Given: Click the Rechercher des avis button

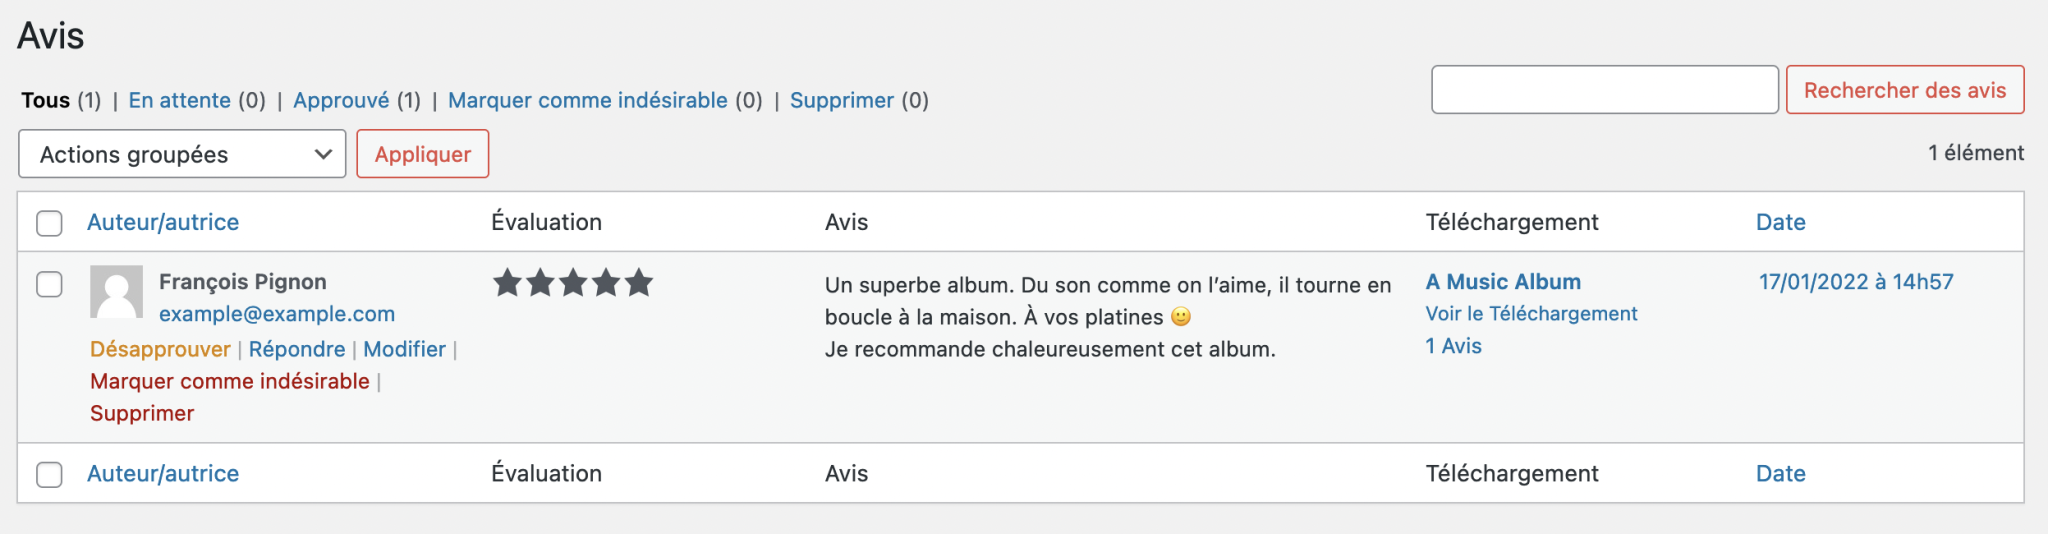Looking at the screenshot, I should tap(1905, 90).
